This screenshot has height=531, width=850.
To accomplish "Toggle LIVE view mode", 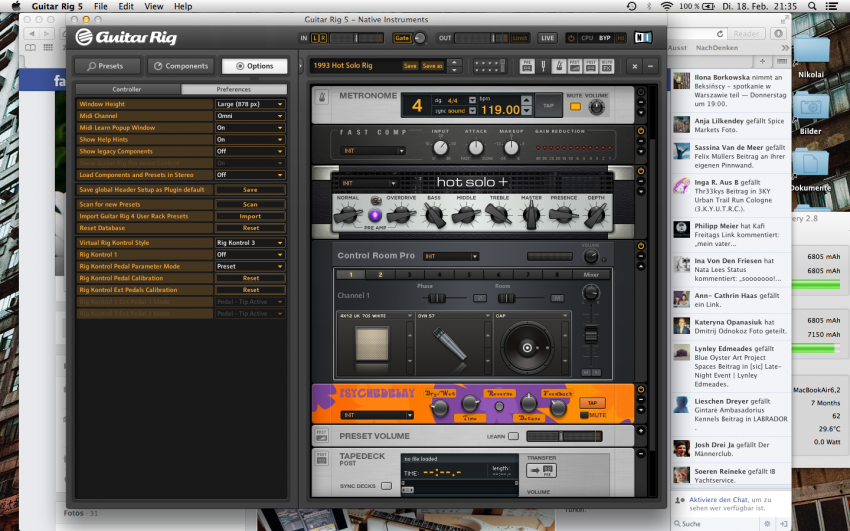I will click(548, 38).
